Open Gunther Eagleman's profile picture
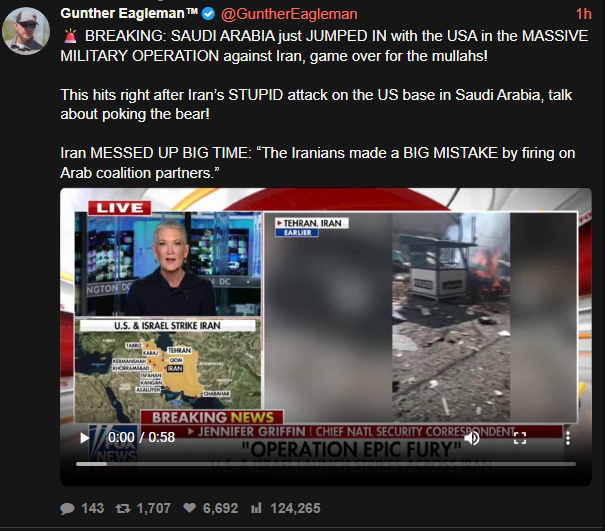This screenshot has width=605, height=531. [x=26, y=30]
